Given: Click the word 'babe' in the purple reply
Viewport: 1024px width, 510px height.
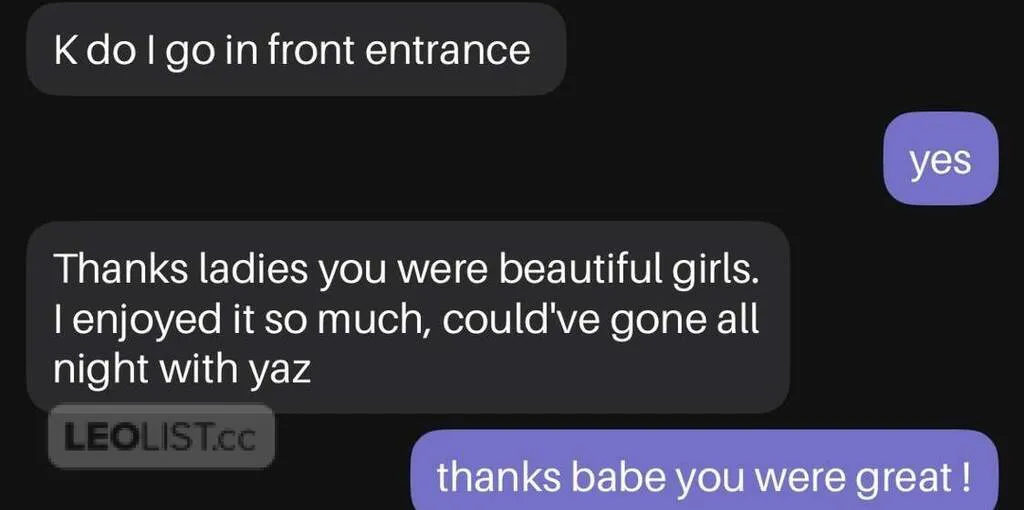Looking at the screenshot, I should pyautogui.click(x=615, y=477).
